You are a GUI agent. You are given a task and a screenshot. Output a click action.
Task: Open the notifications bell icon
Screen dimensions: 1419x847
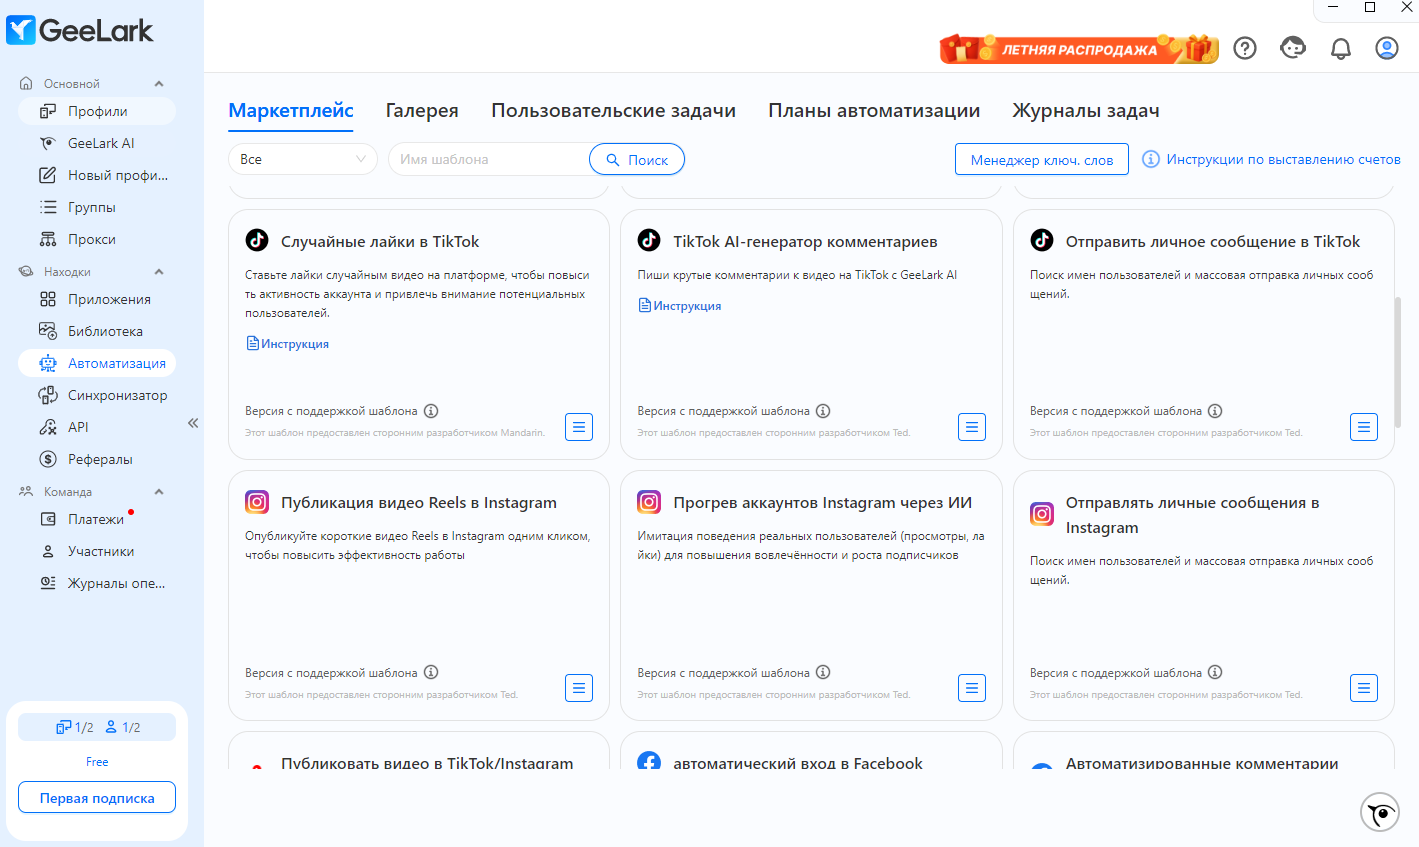point(1341,48)
